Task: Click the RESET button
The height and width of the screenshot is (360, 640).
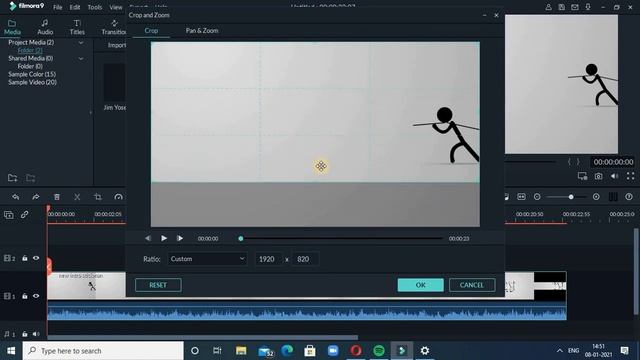Action: [x=158, y=285]
